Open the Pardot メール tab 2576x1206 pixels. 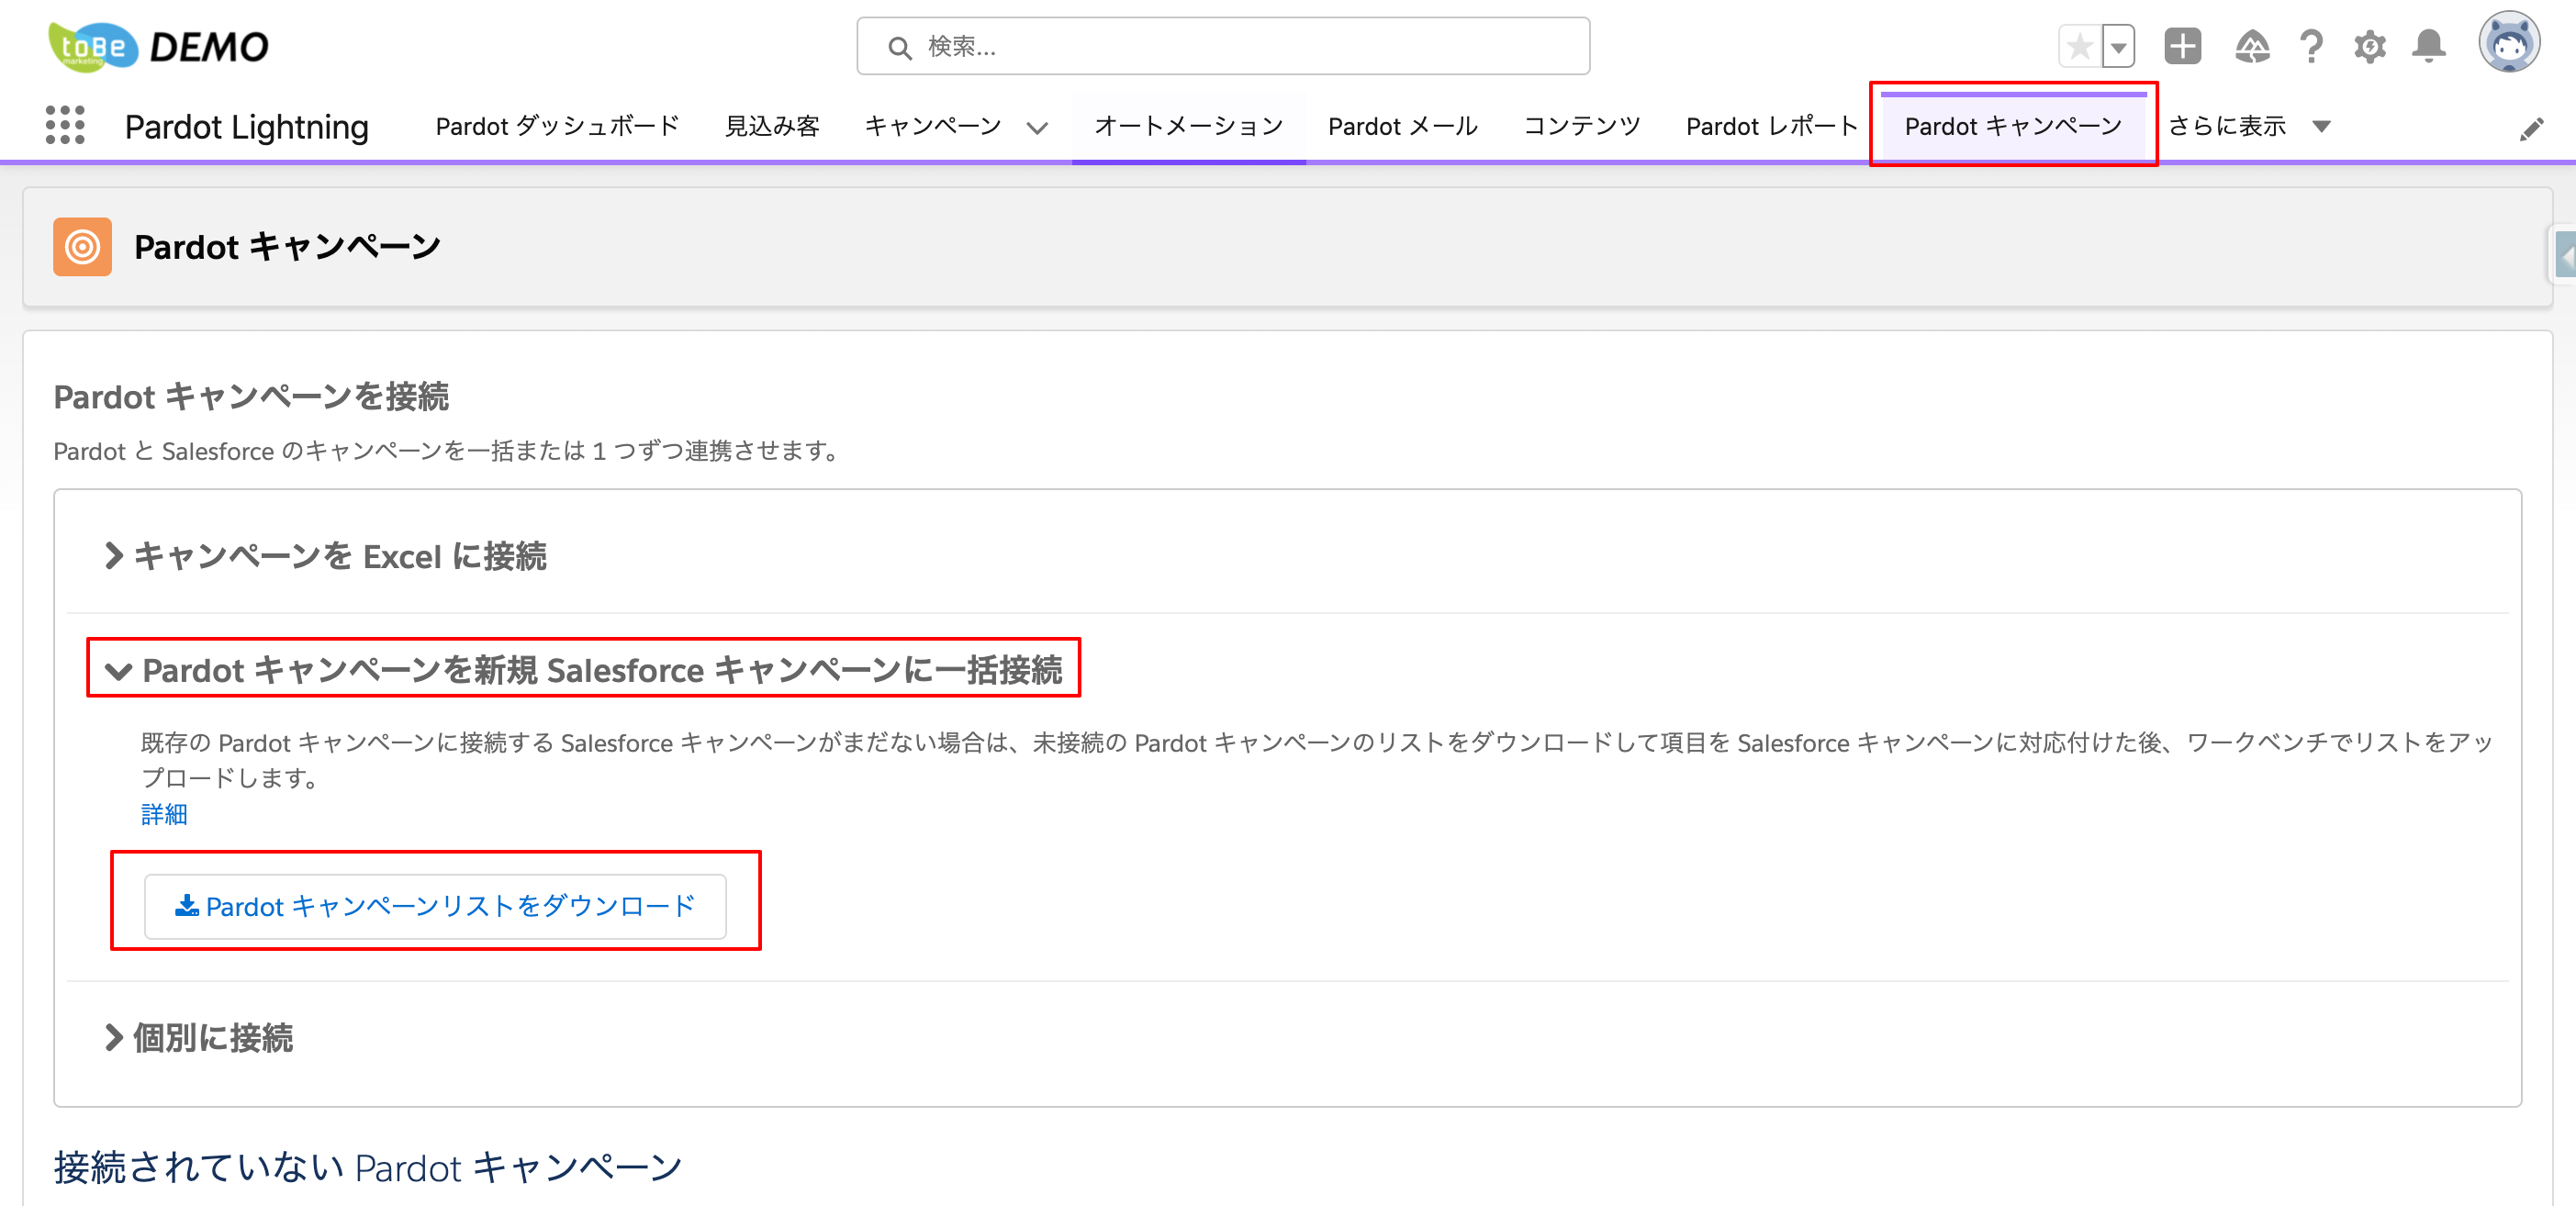pos(1403,126)
